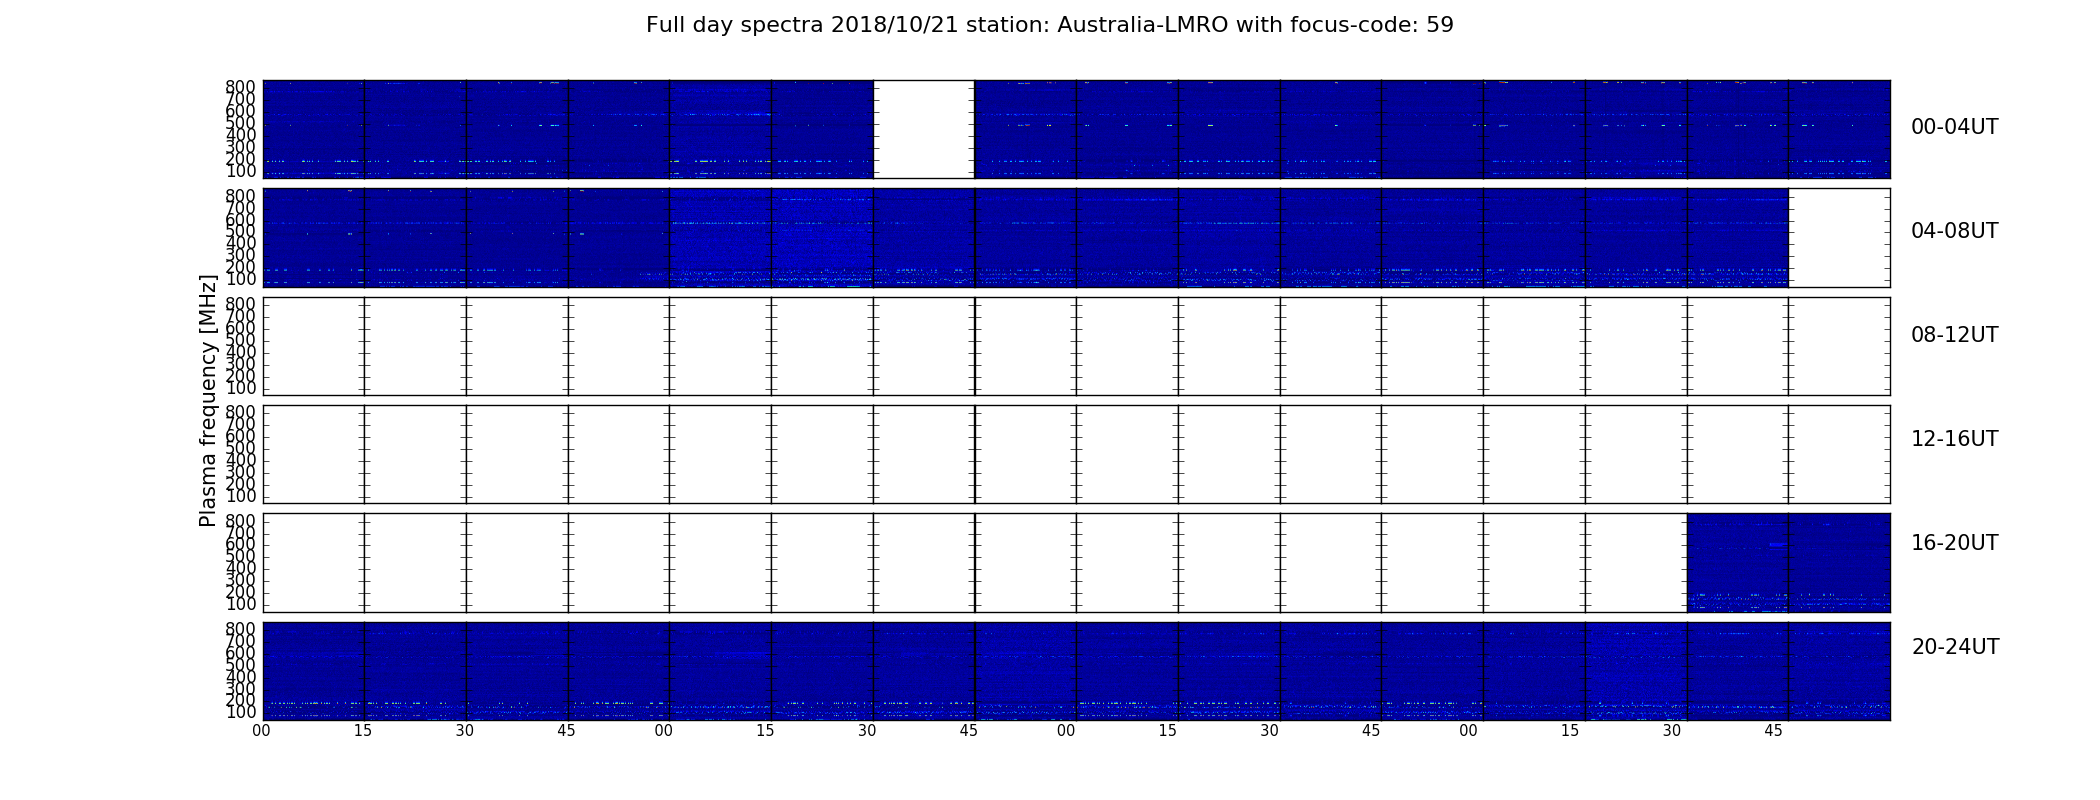Click inside the empty 12-16UT panel

coord(1076,454)
